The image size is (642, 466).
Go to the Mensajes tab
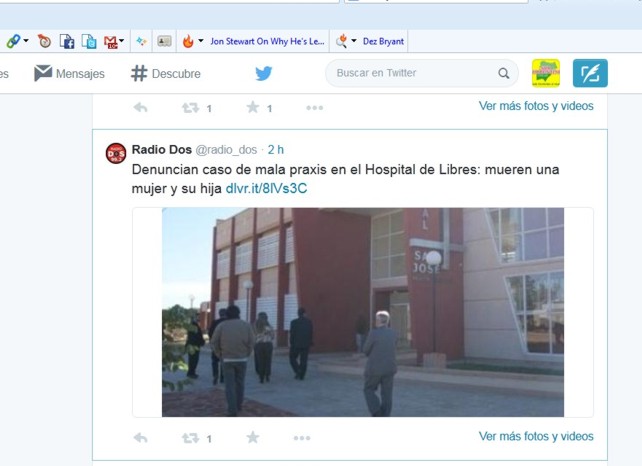(x=69, y=73)
